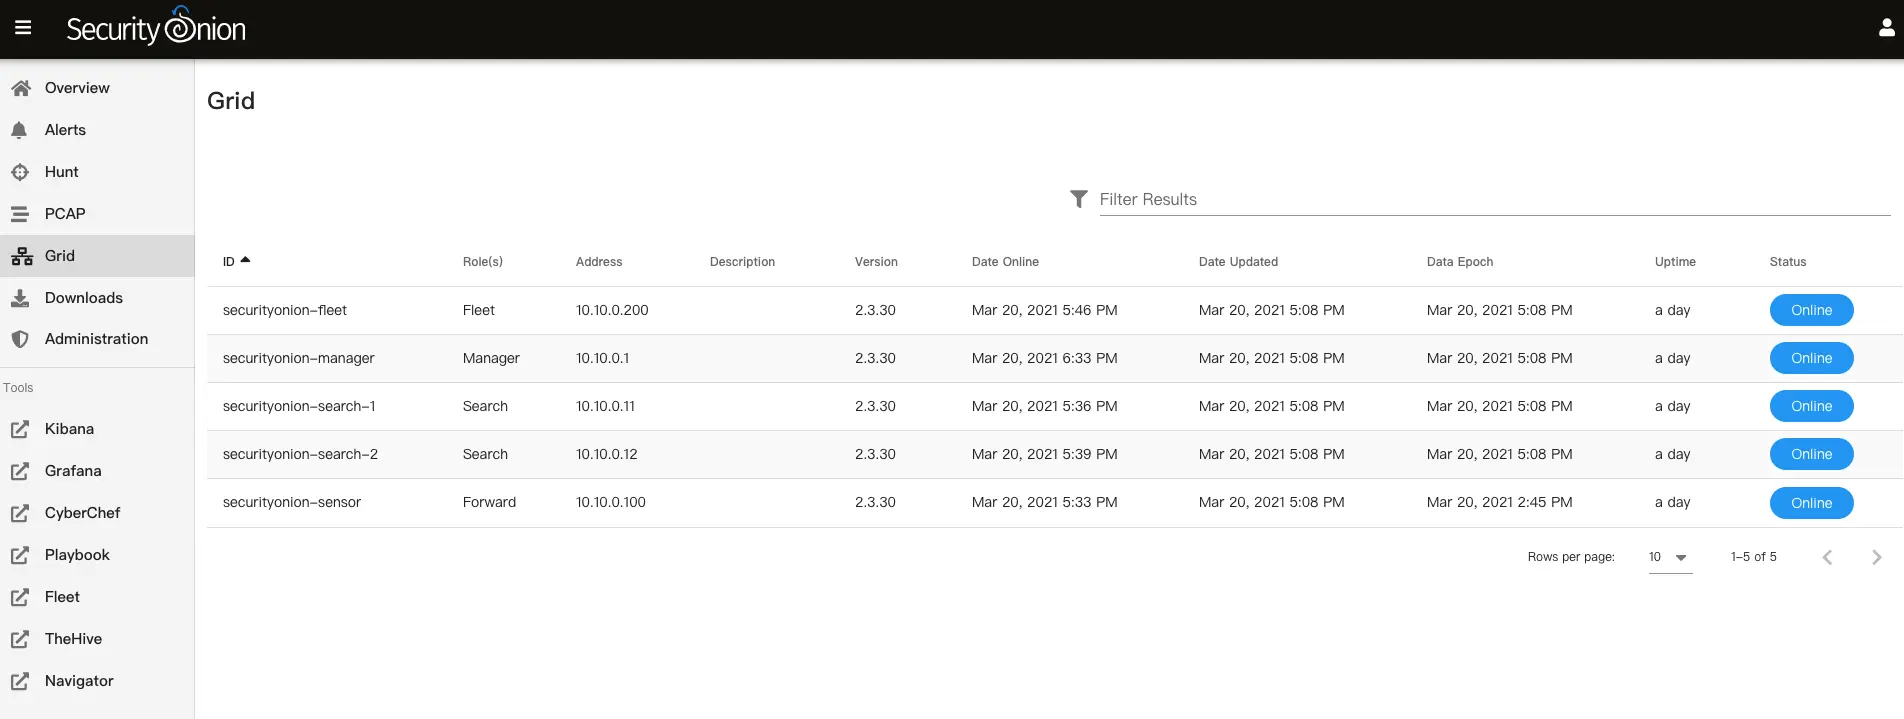Click the Administration shield icon
The height and width of the screenshot is (719, 1904).
[x=20, y=339]
